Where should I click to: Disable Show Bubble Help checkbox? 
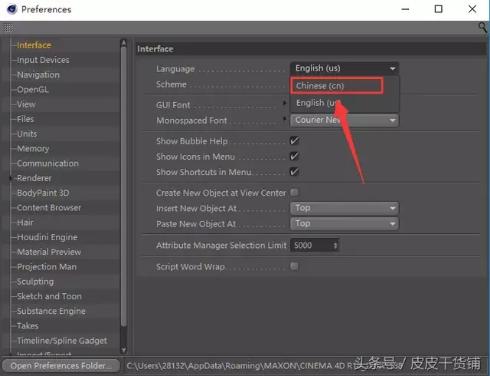294,141
